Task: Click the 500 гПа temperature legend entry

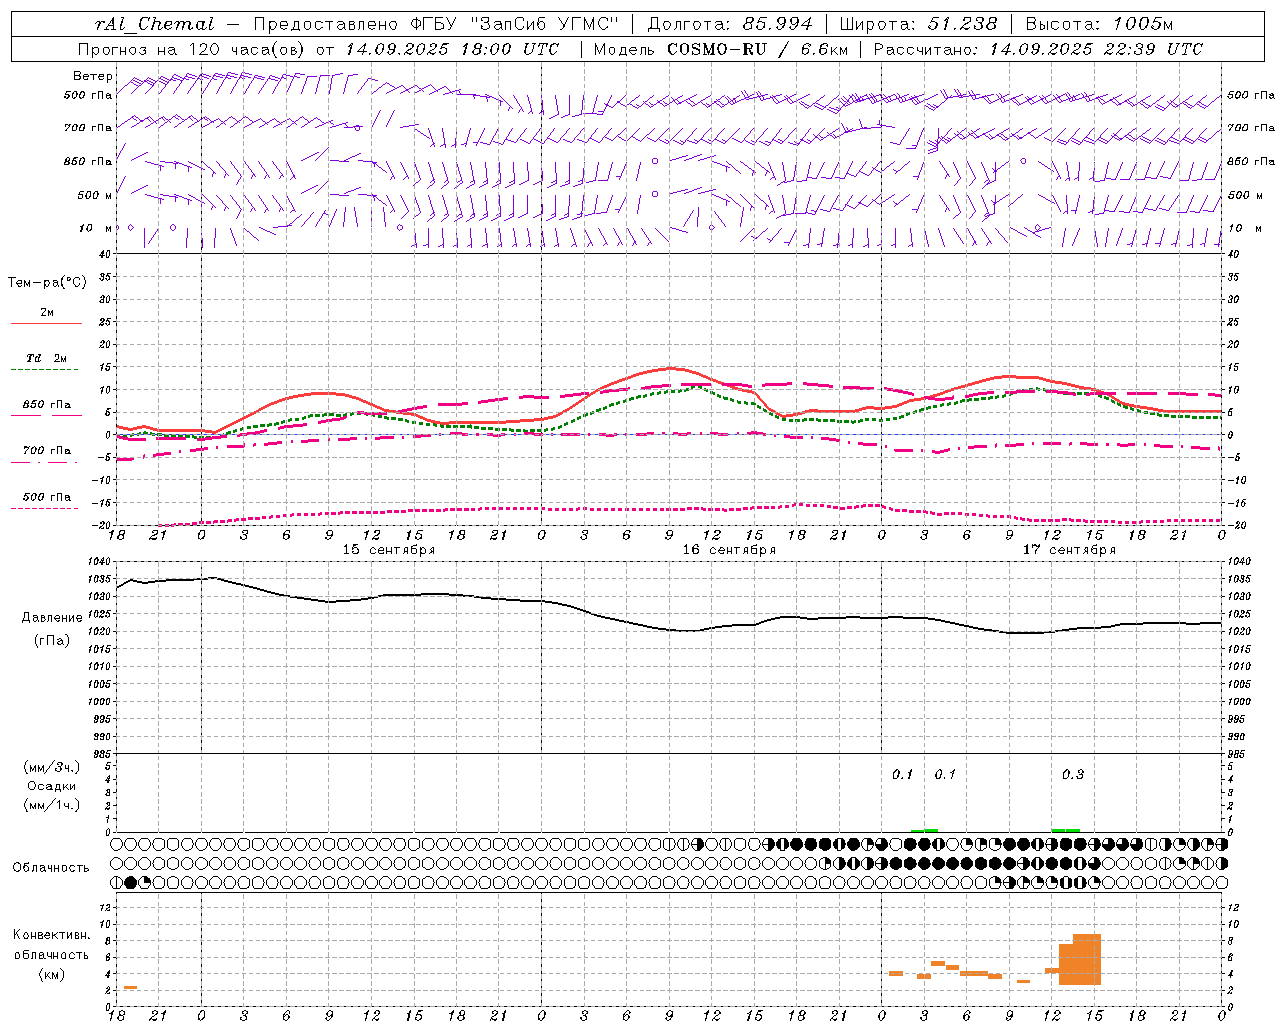Action: pos(46,502)
